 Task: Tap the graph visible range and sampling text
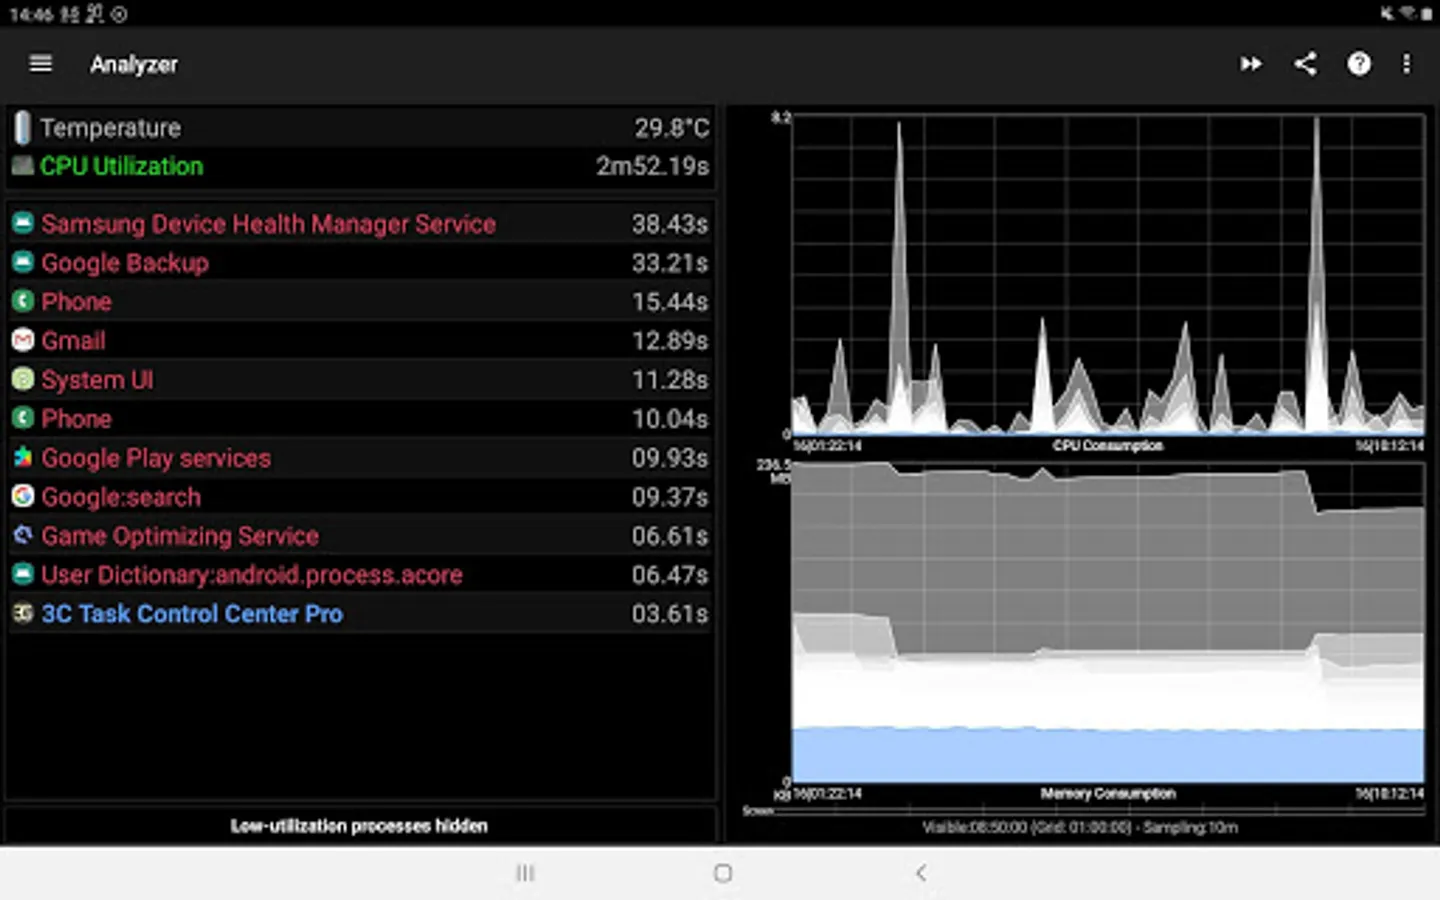pos(1080,827)
